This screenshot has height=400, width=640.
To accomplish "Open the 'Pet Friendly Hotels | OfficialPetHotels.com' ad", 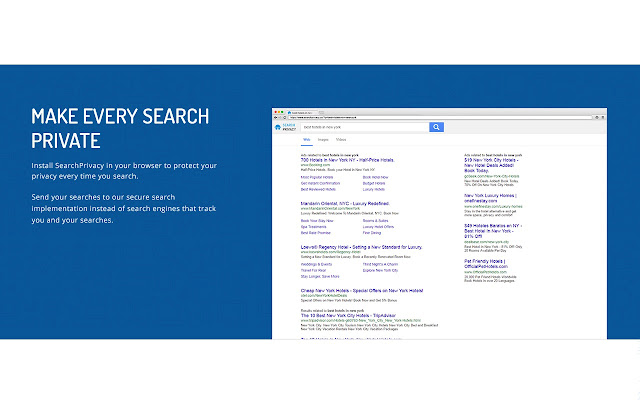I will [486, 264].
